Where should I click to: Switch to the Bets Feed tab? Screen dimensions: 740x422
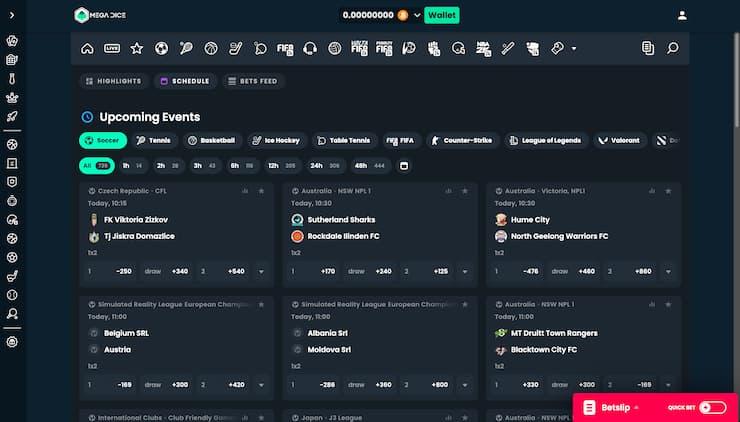pyautogui.click(x=252, y=81)
